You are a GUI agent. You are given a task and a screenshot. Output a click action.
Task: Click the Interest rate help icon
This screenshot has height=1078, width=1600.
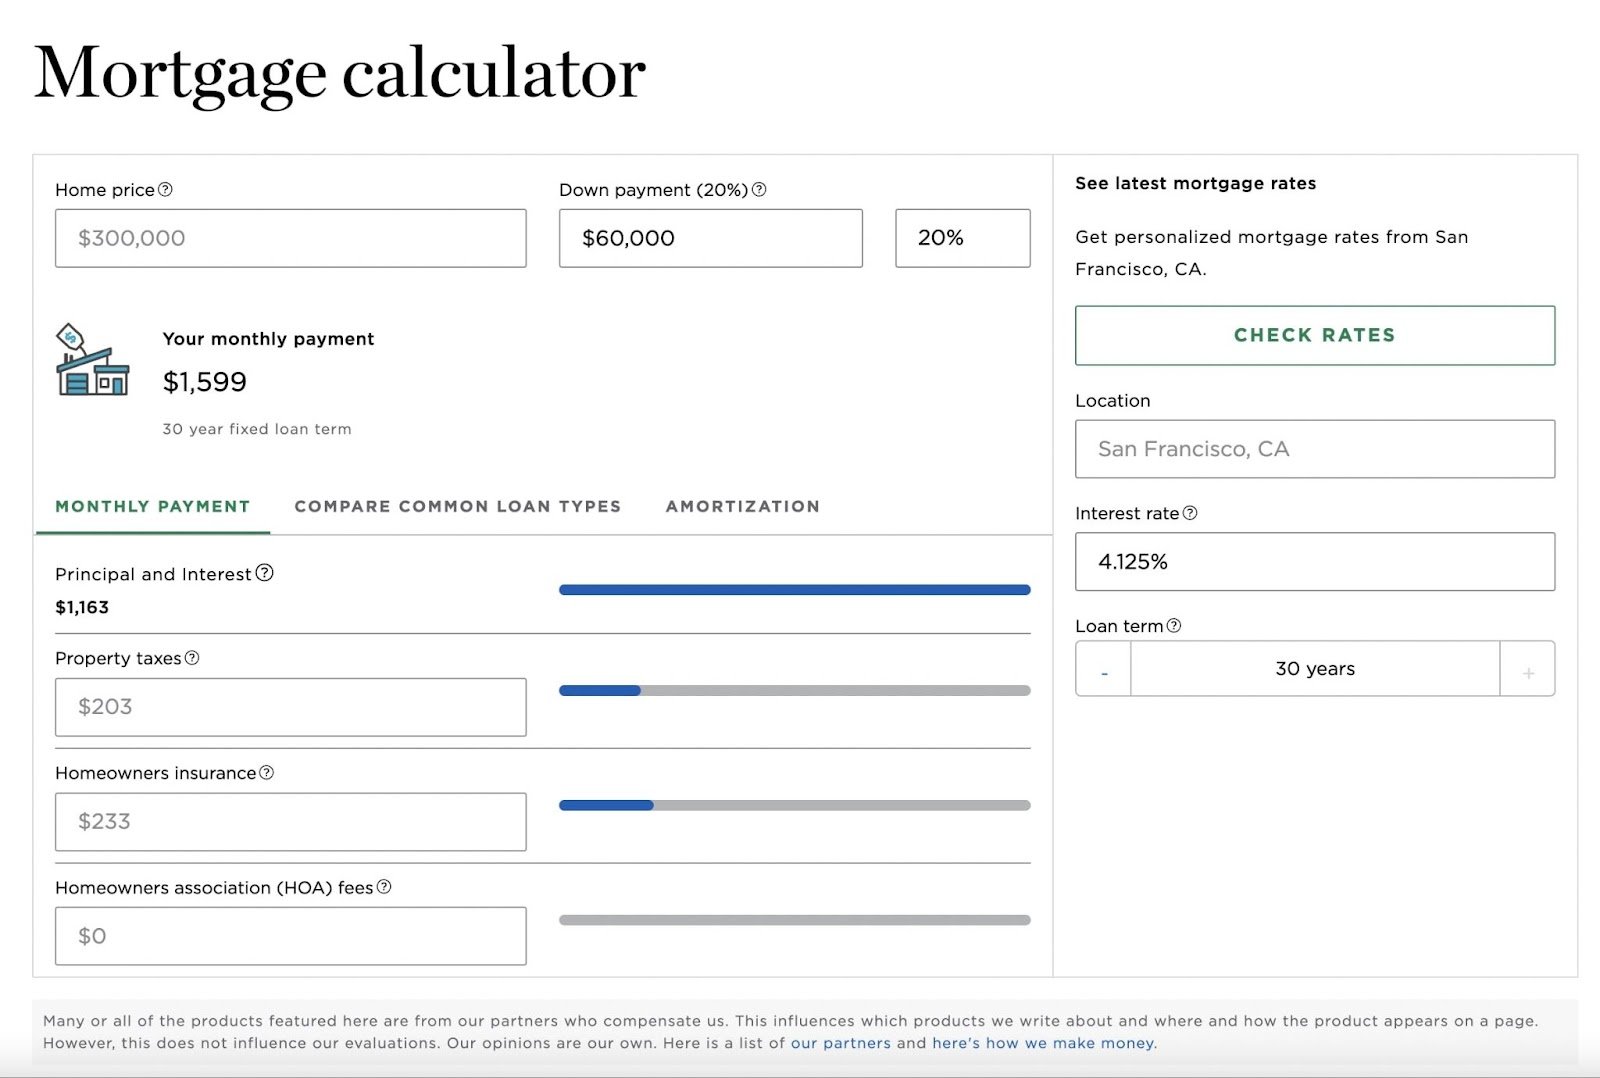point(1191,513)
